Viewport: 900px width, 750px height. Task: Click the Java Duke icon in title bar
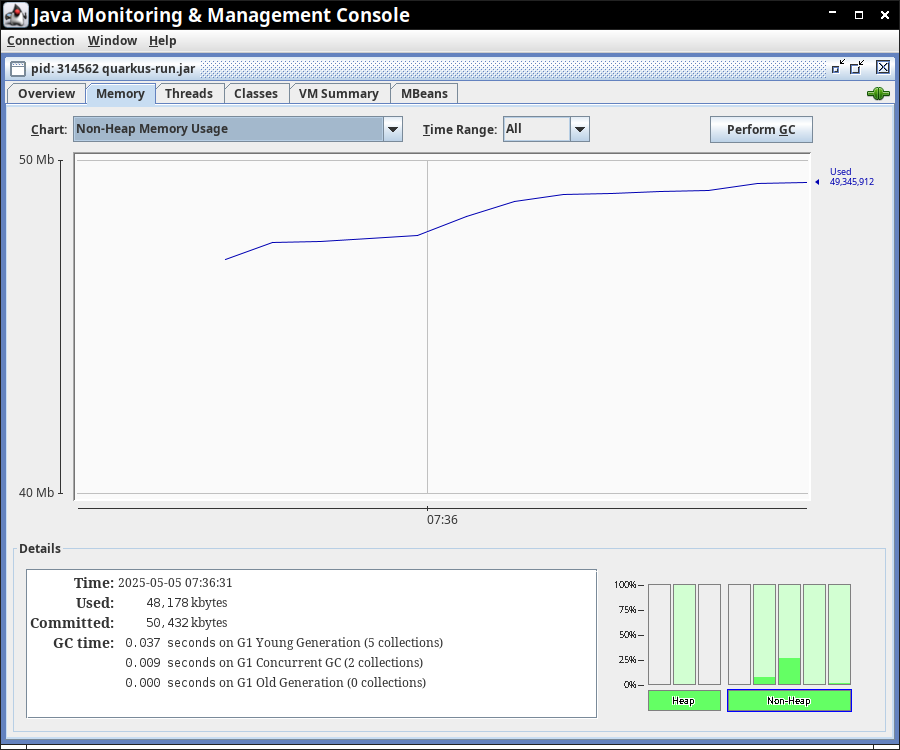(x=16, y=15)
